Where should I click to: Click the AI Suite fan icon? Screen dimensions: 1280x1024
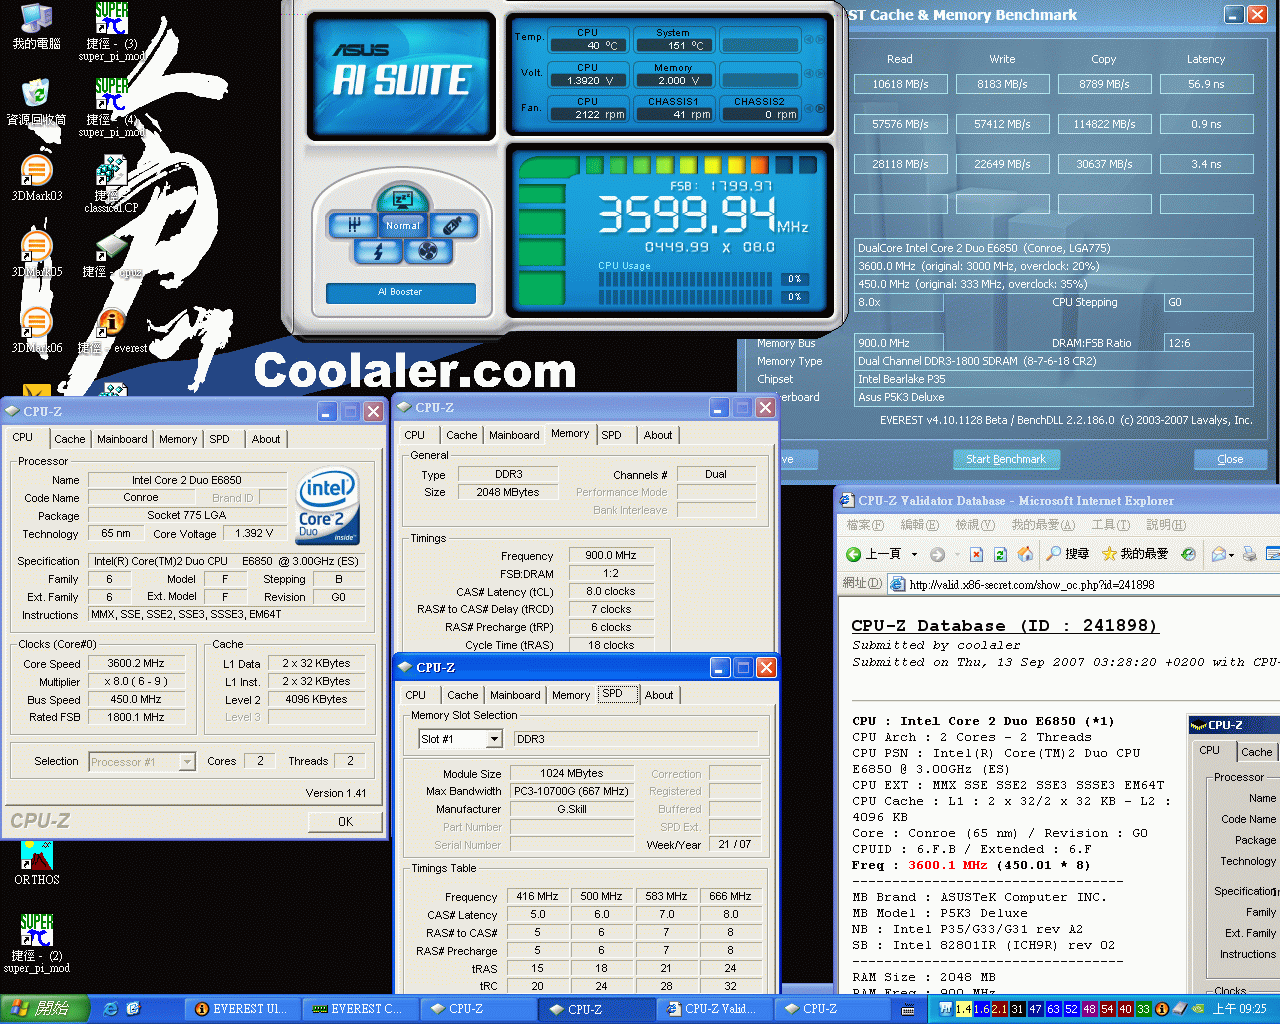[x=428, y=251]
